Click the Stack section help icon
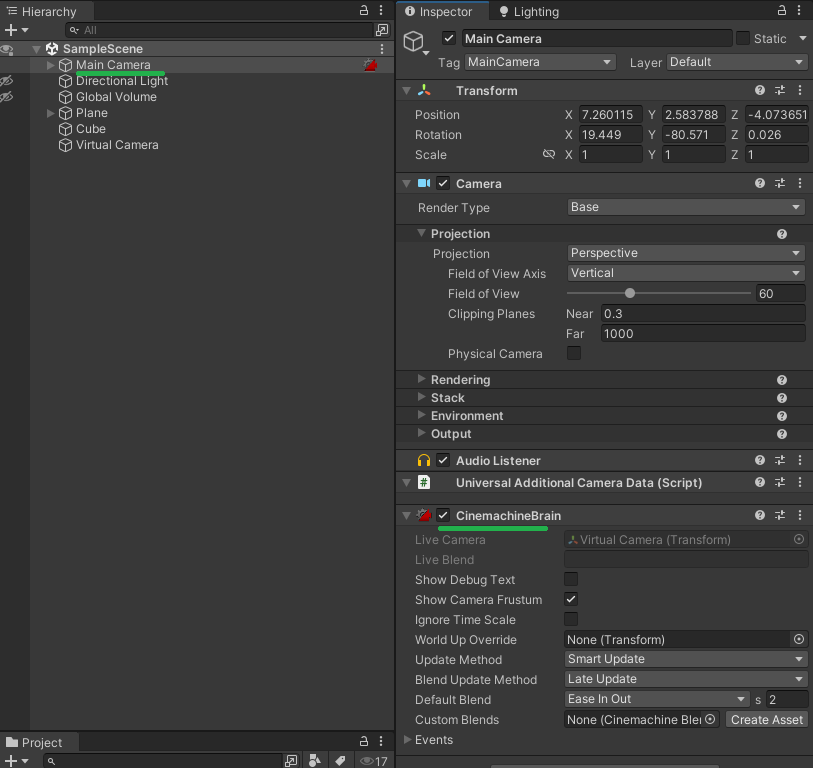The height and width of the screenshot is (768, 813). click(x=782, y=398)
